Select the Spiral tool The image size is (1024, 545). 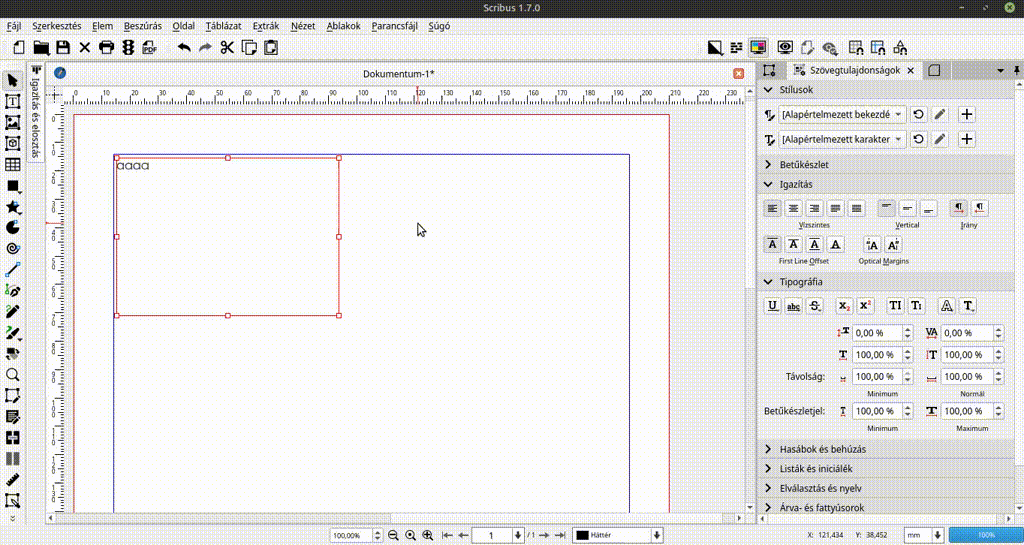[13, 248]
